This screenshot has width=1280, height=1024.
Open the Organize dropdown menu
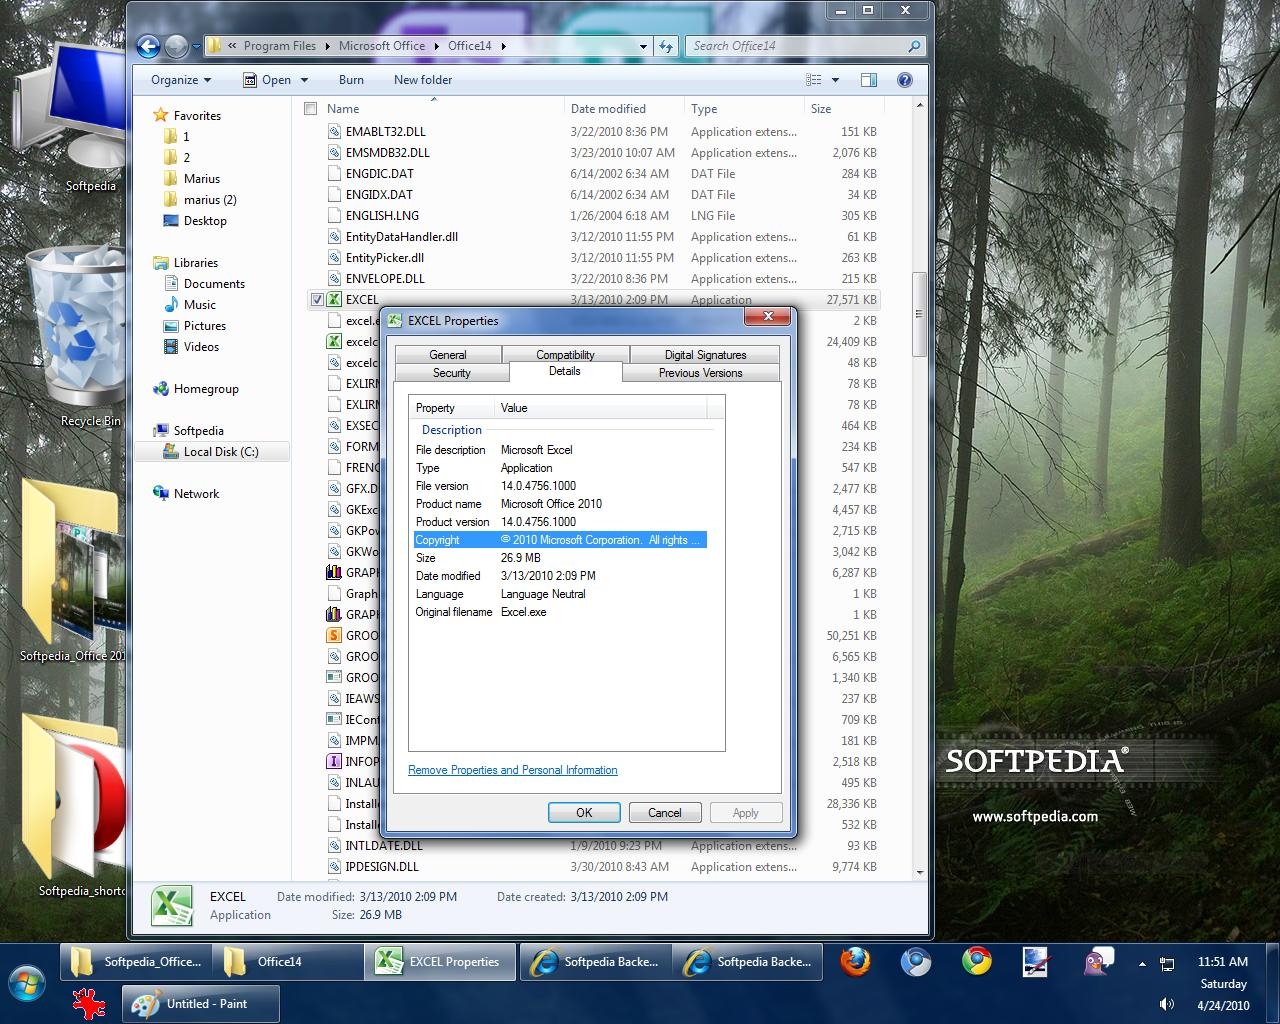(181, 80)
